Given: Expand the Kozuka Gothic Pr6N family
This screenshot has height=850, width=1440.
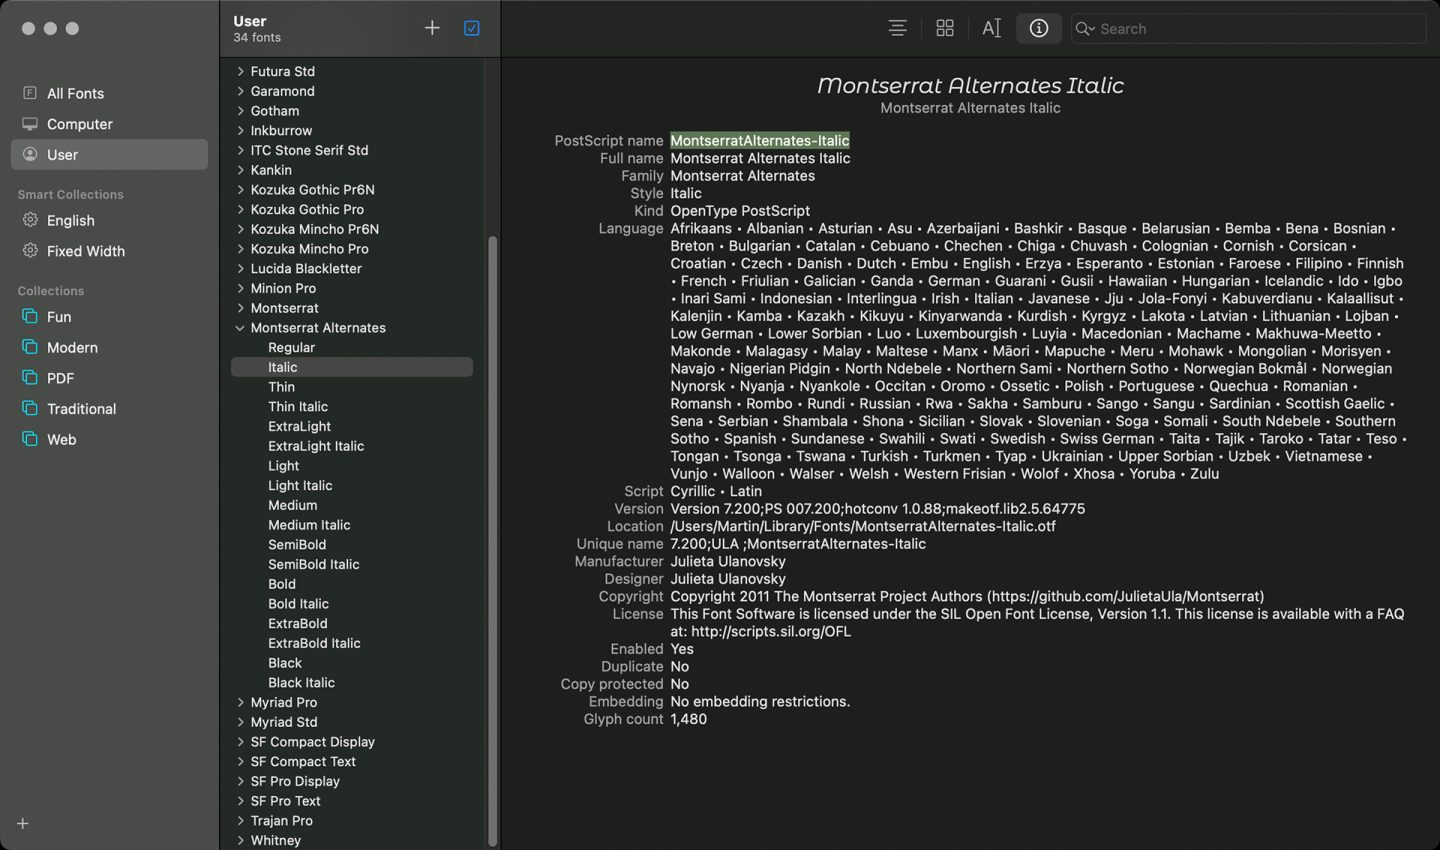Looking at the screenshot, I should [x=240, y=189].
